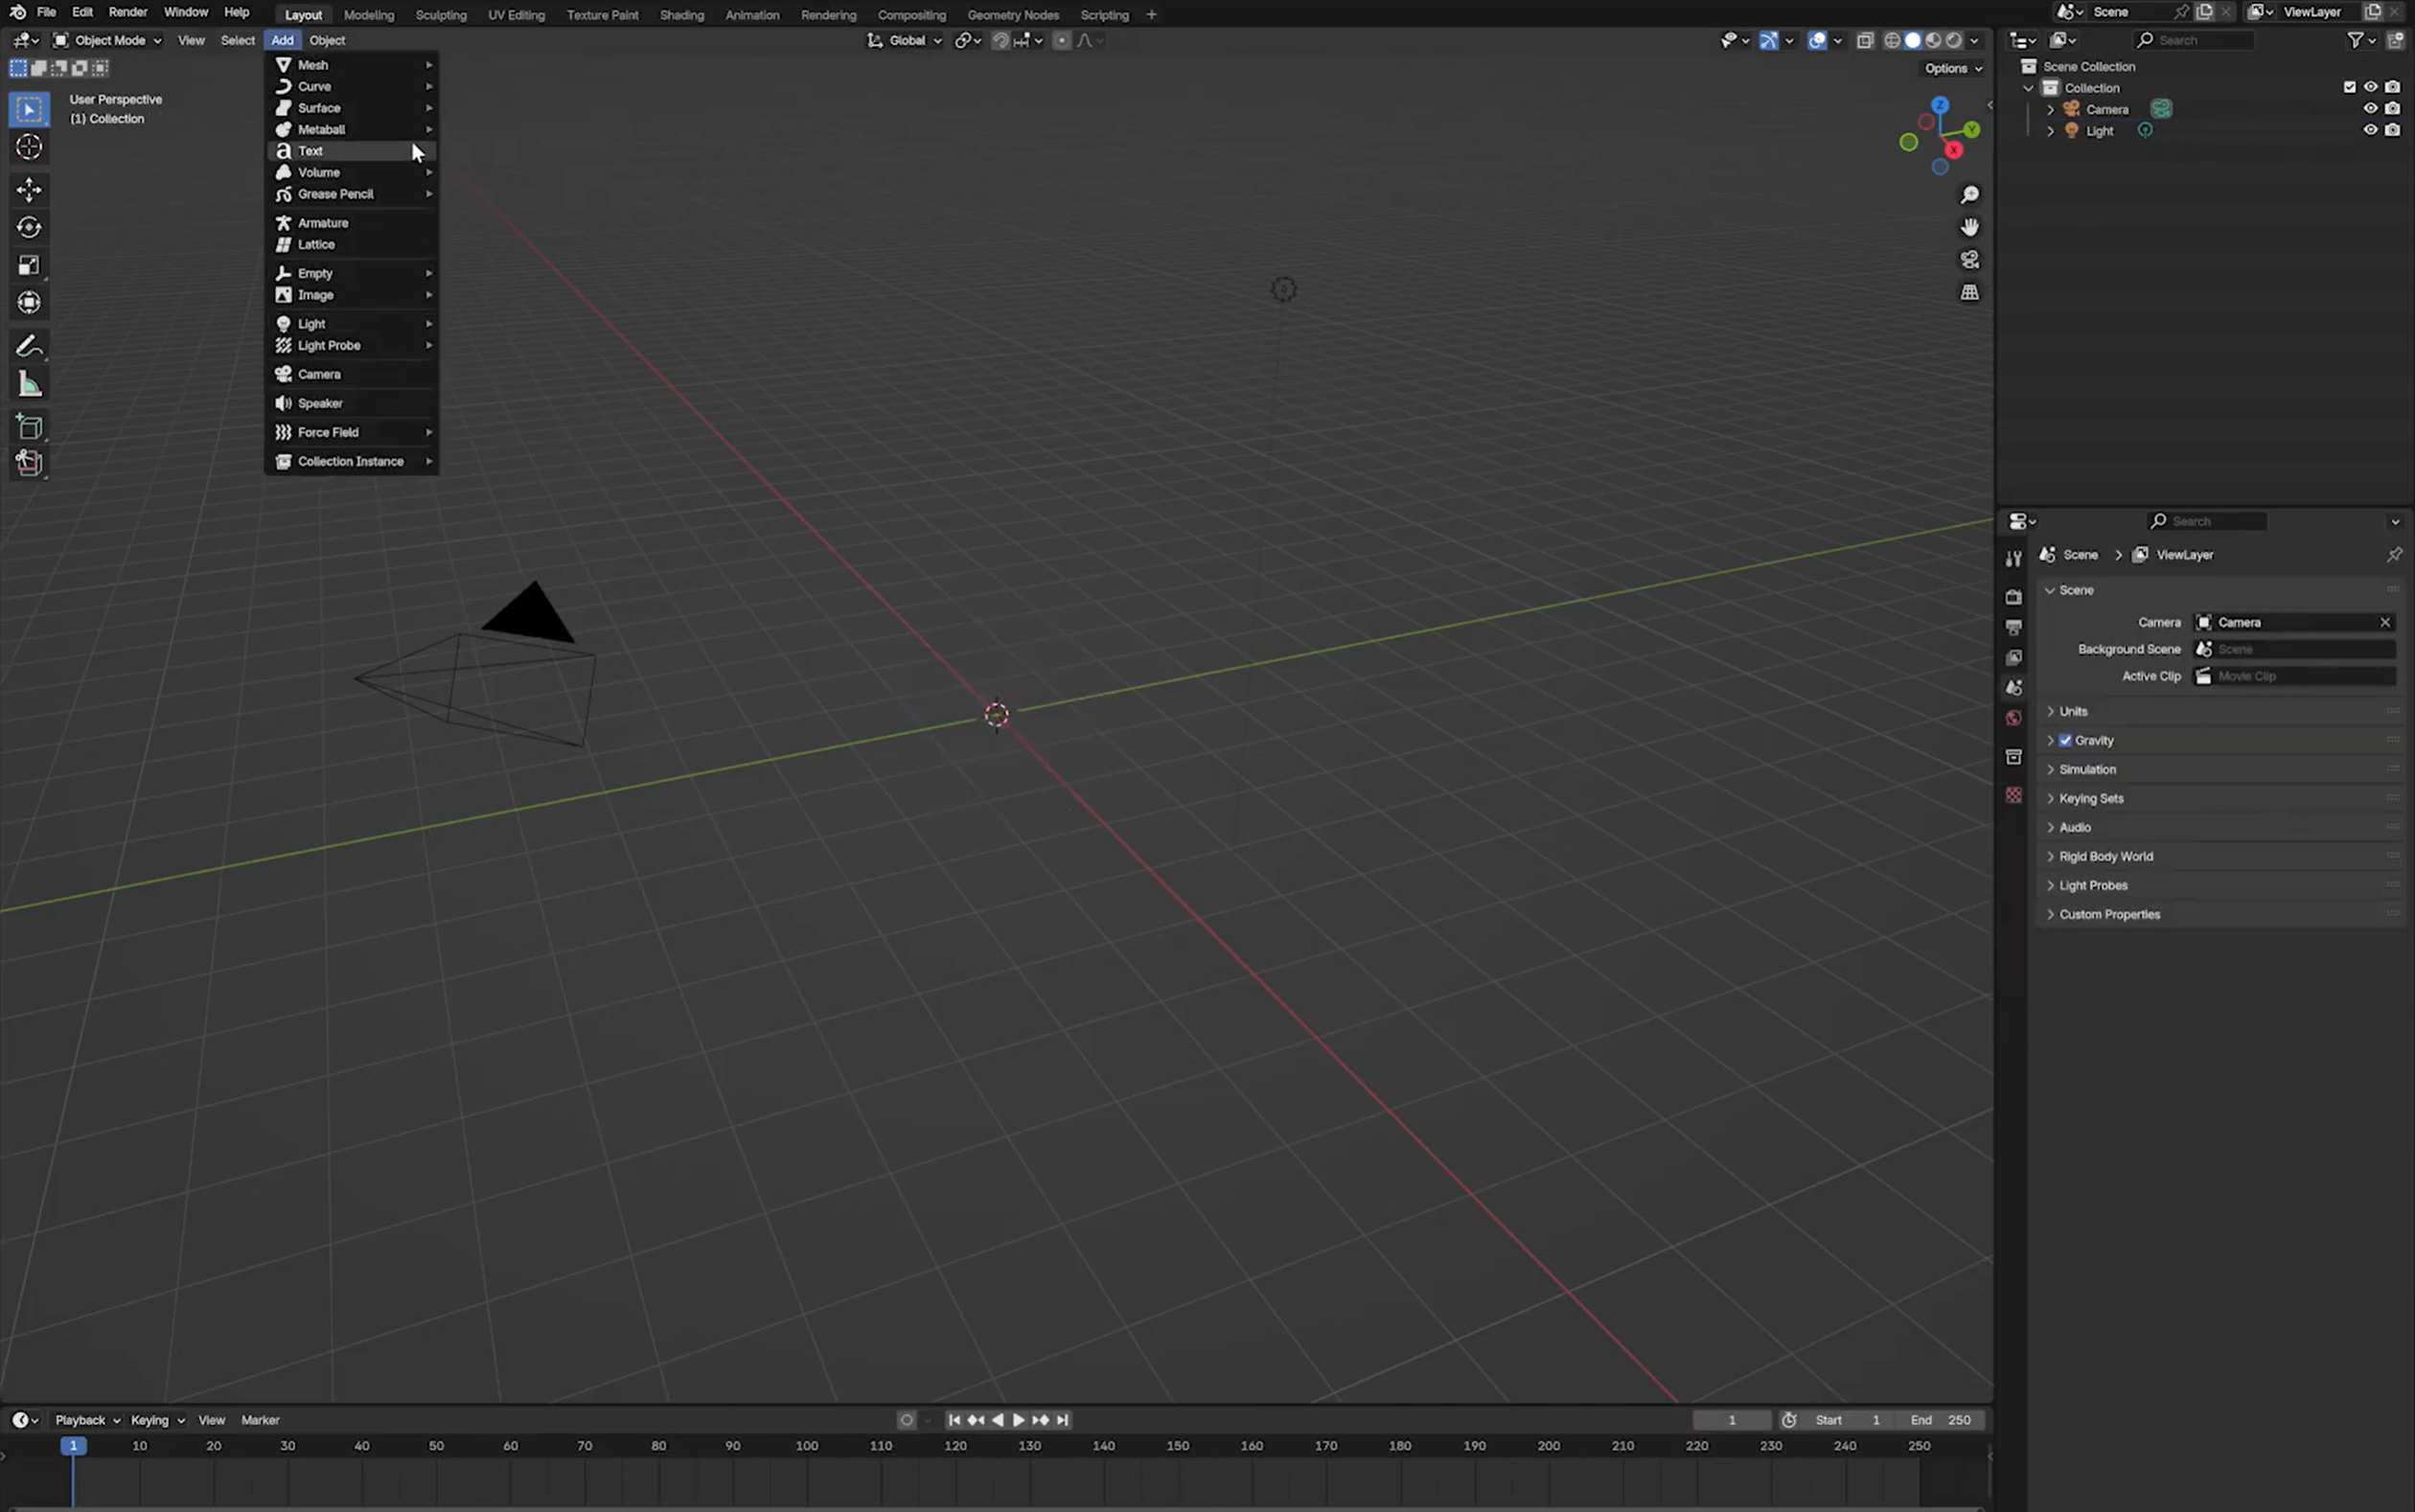Select the Annotate tool
2415x1512 pixels.
pos(29,347)
